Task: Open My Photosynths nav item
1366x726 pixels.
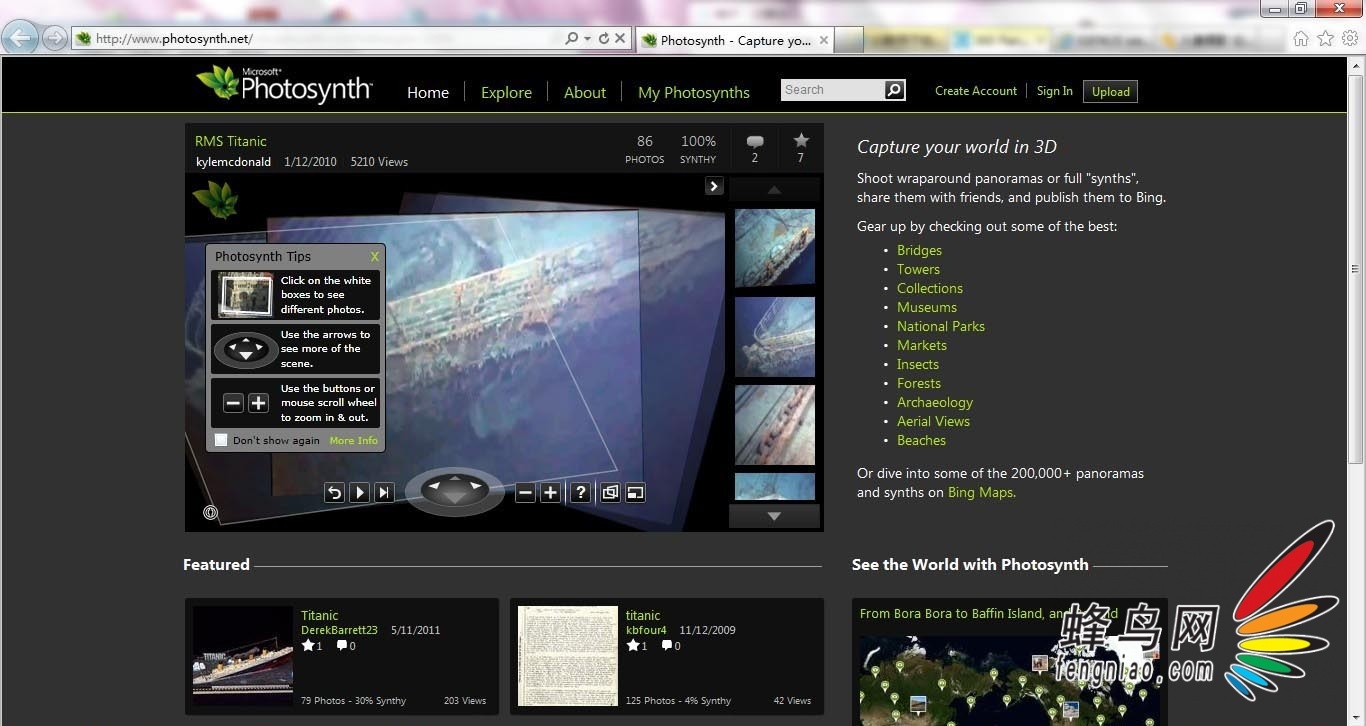Action: coord(694,92)
